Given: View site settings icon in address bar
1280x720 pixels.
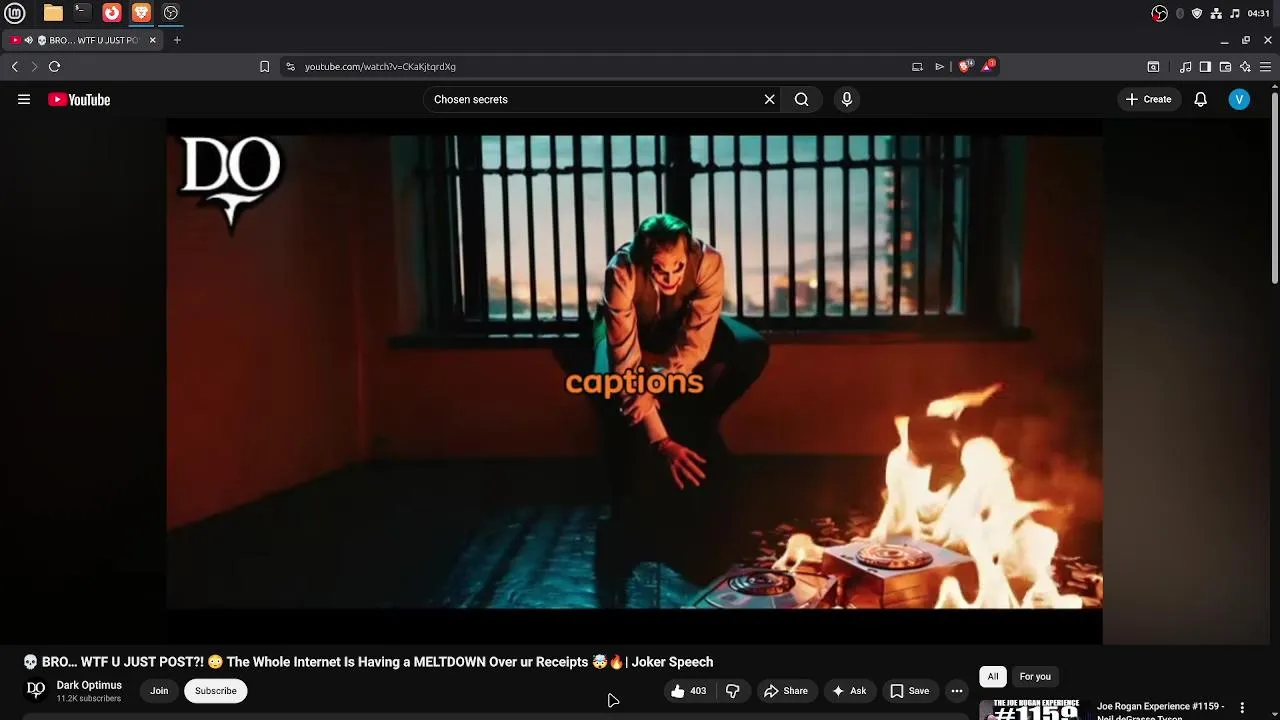Looking at the screenshot, I should (290, 66).
